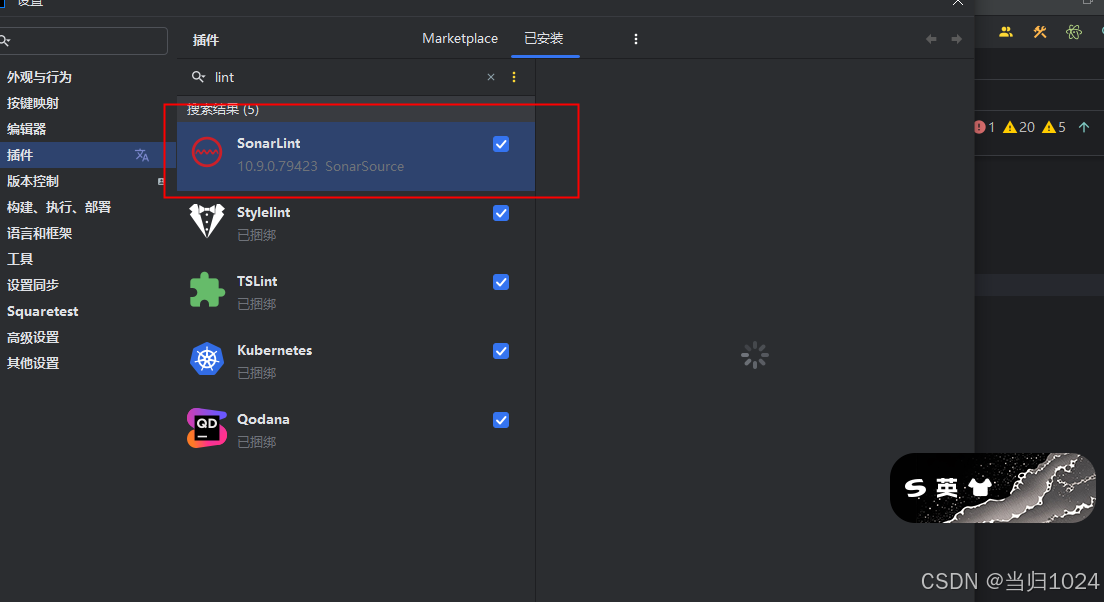1104x602 pixels.
Task: Open 其他设置 settings category
Action: coord(32,363)
